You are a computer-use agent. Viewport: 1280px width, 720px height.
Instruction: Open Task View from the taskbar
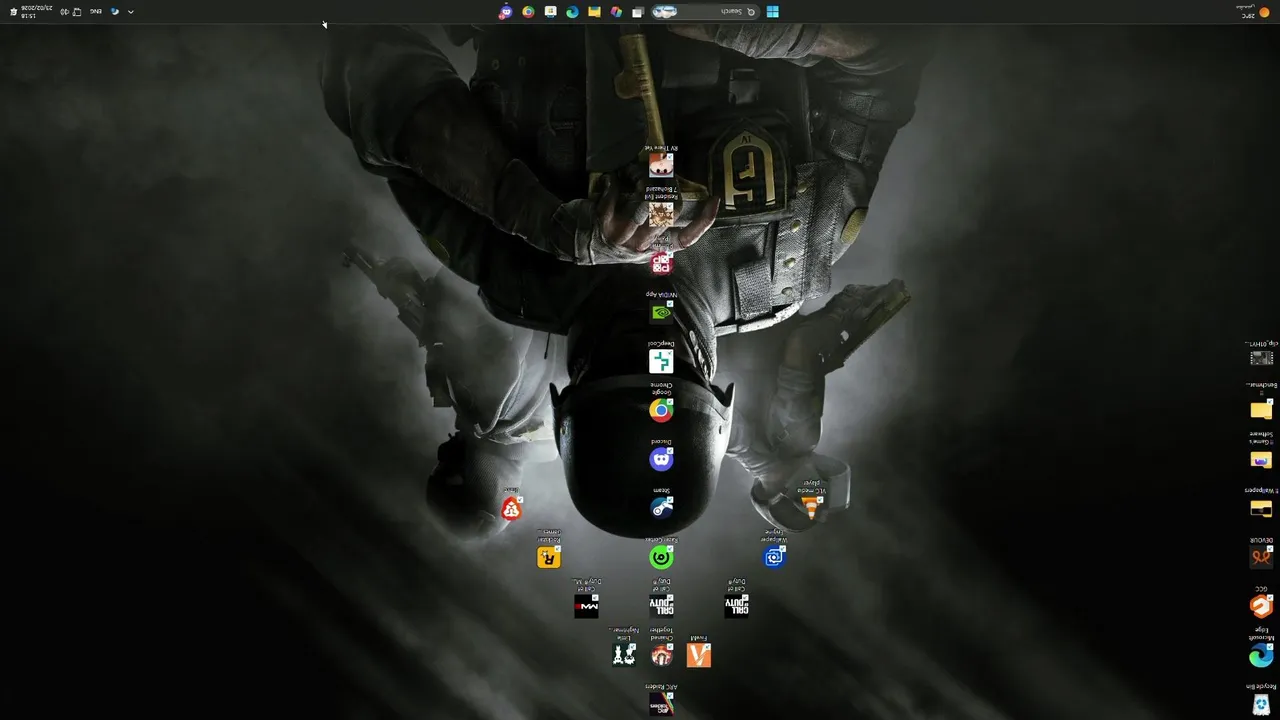638,12
